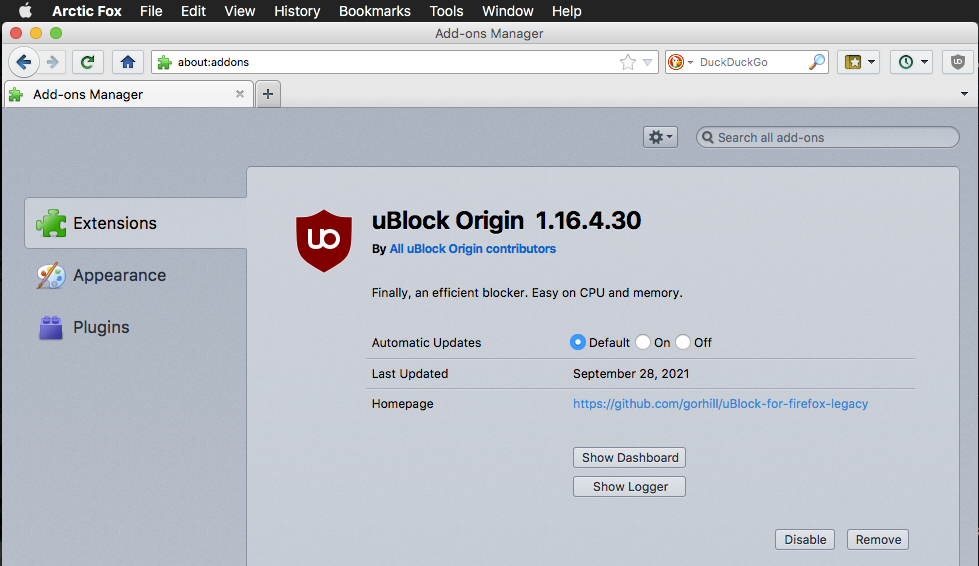This screenshot has height=566, width=979.
Task: Open the History menu
Action: pos(297,11)
